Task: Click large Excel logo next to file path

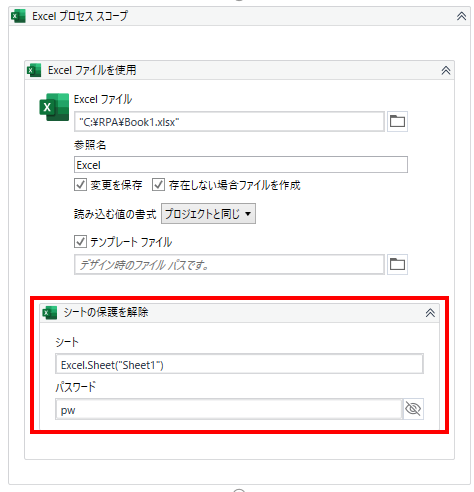Action: click(54, 107)
